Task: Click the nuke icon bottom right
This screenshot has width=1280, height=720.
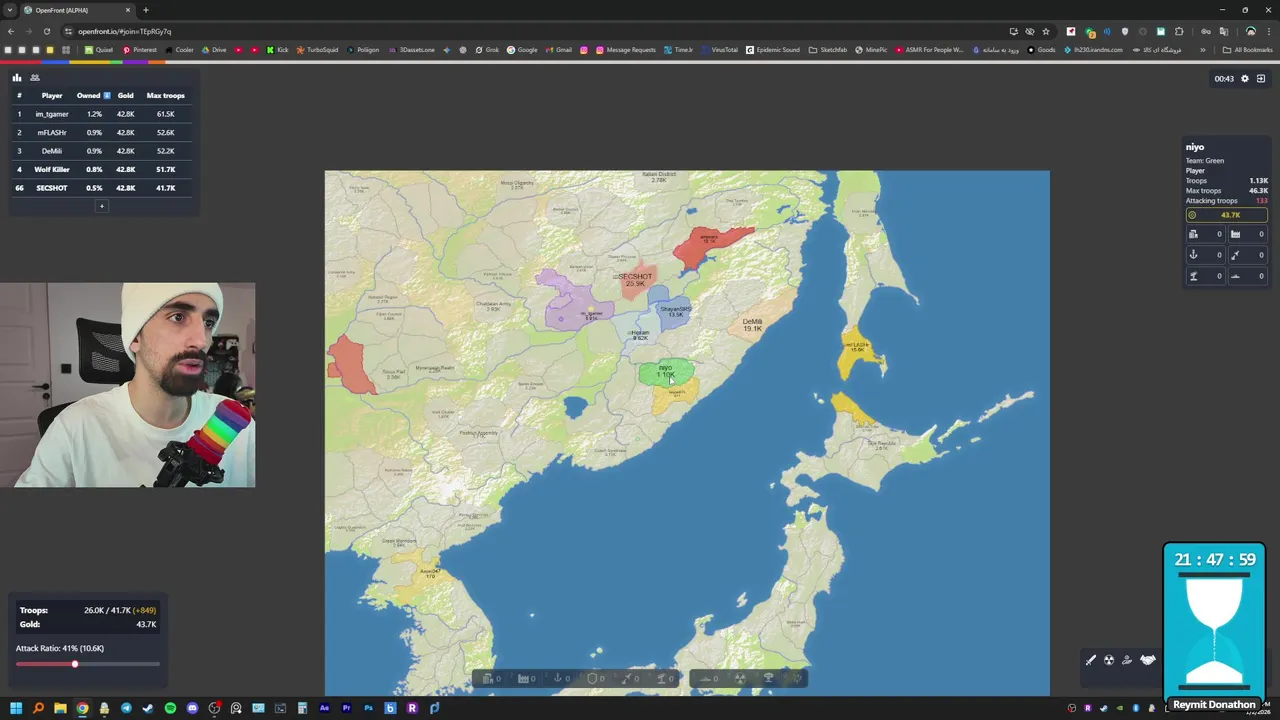Action: (x=1109, y=660)
